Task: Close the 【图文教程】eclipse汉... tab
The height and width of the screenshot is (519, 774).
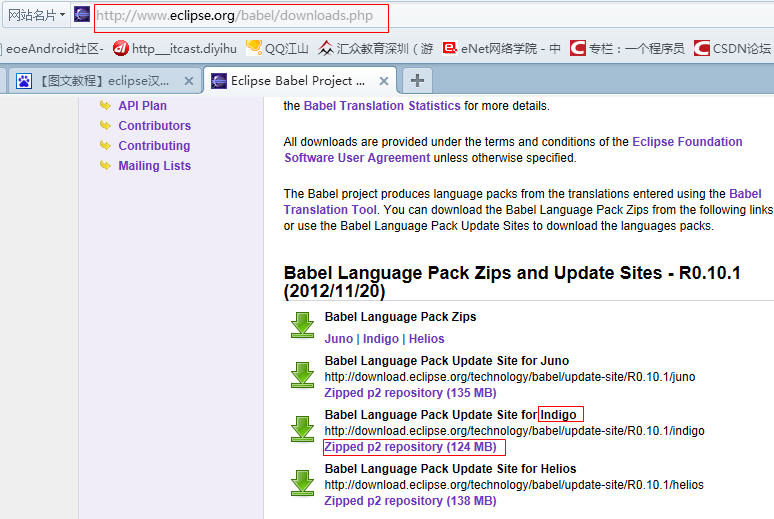Action: 189,81
